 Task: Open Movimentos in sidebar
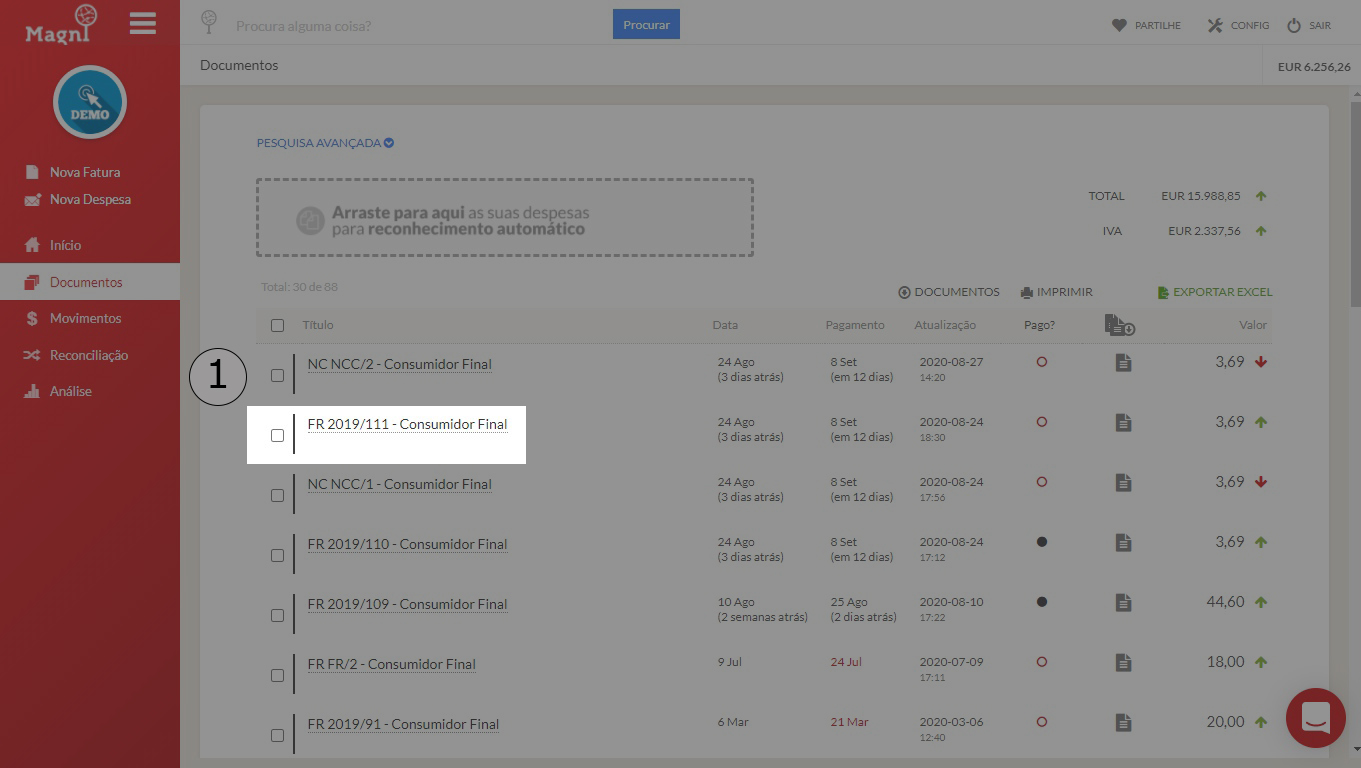[x=85, y=318]
